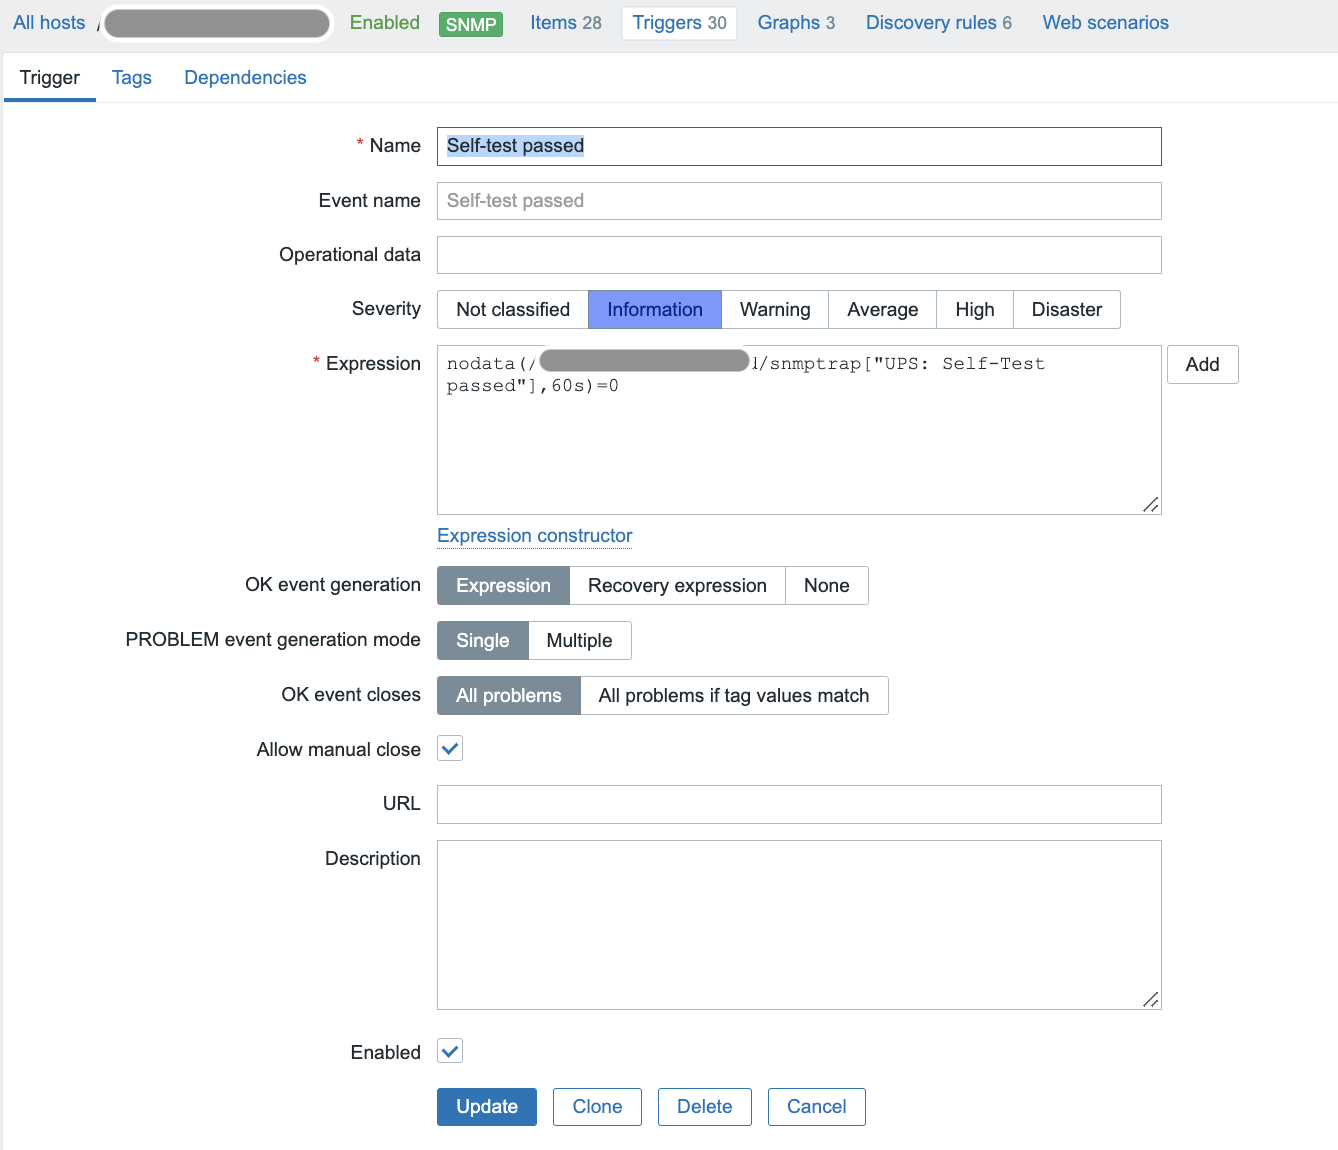Open the Items list for this host
This screenshot has height=1150, width=1338.
565,23
